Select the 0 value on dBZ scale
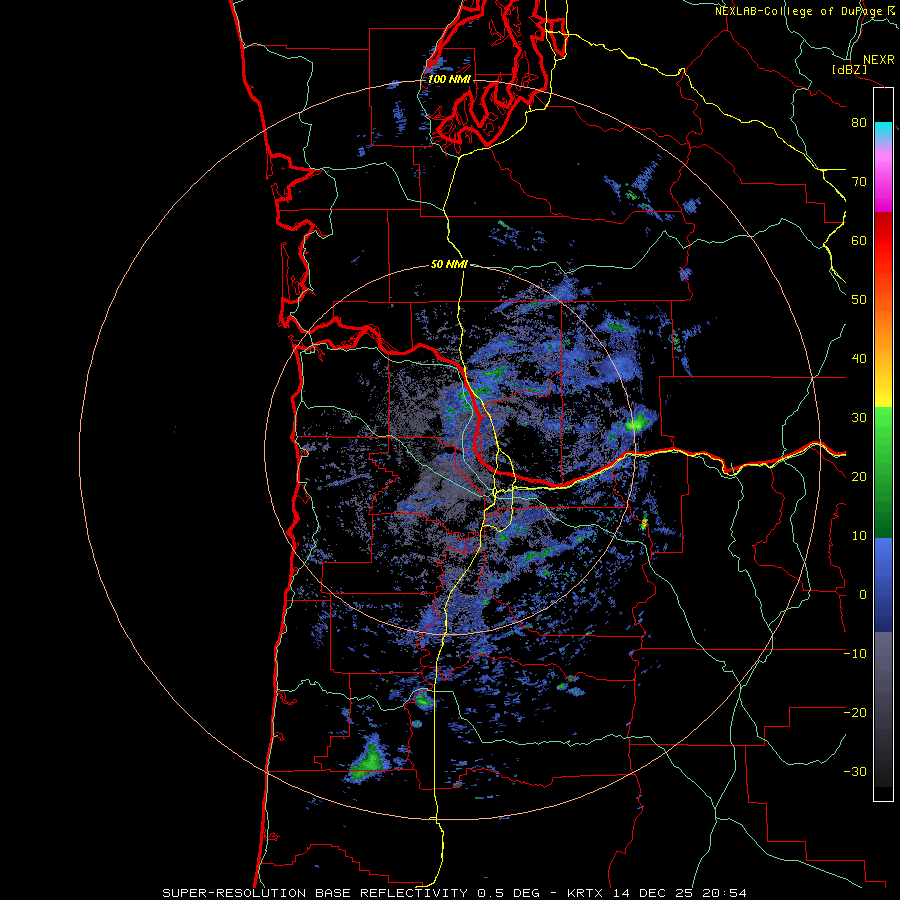Image resolution: width=900 pixels, height=900 pixels. (863, 595)
